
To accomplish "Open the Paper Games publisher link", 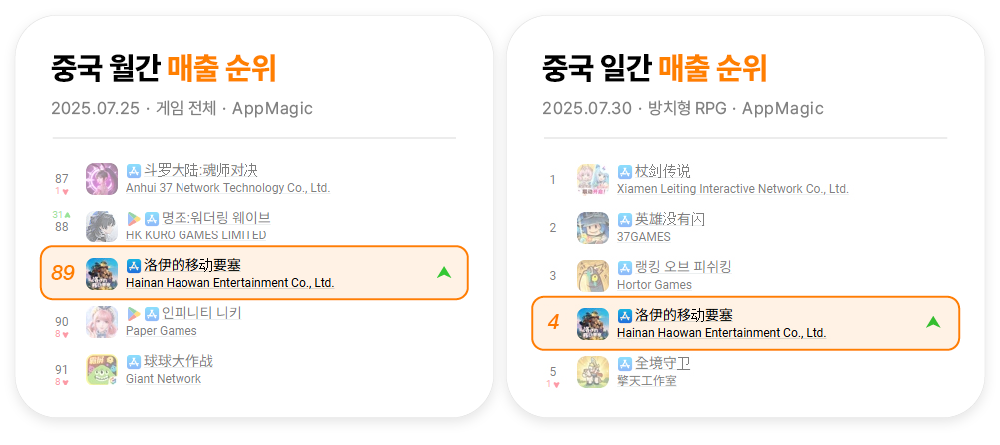I will [x=161, y=331].
